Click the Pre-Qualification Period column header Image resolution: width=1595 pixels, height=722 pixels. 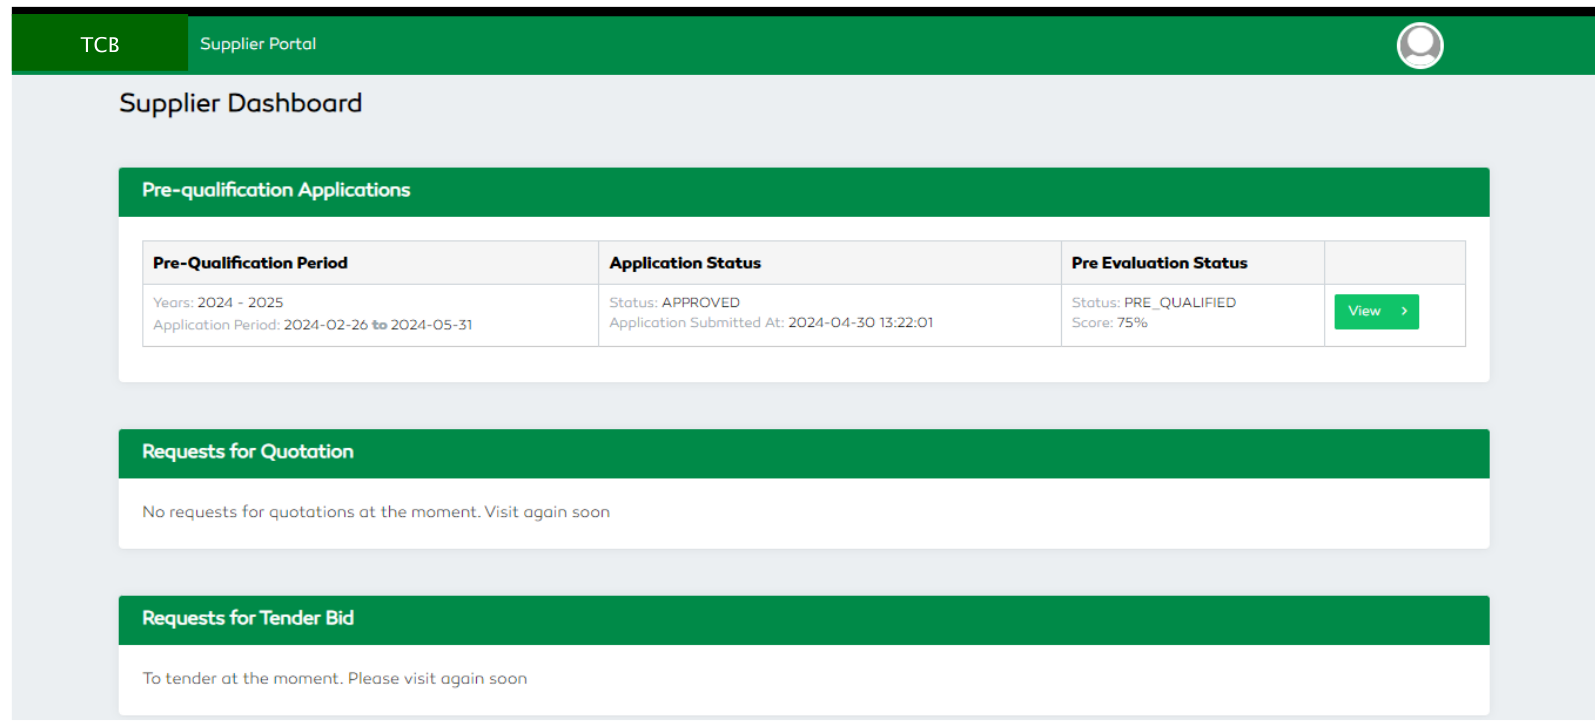pyautogui.click(x=370, y=263)
